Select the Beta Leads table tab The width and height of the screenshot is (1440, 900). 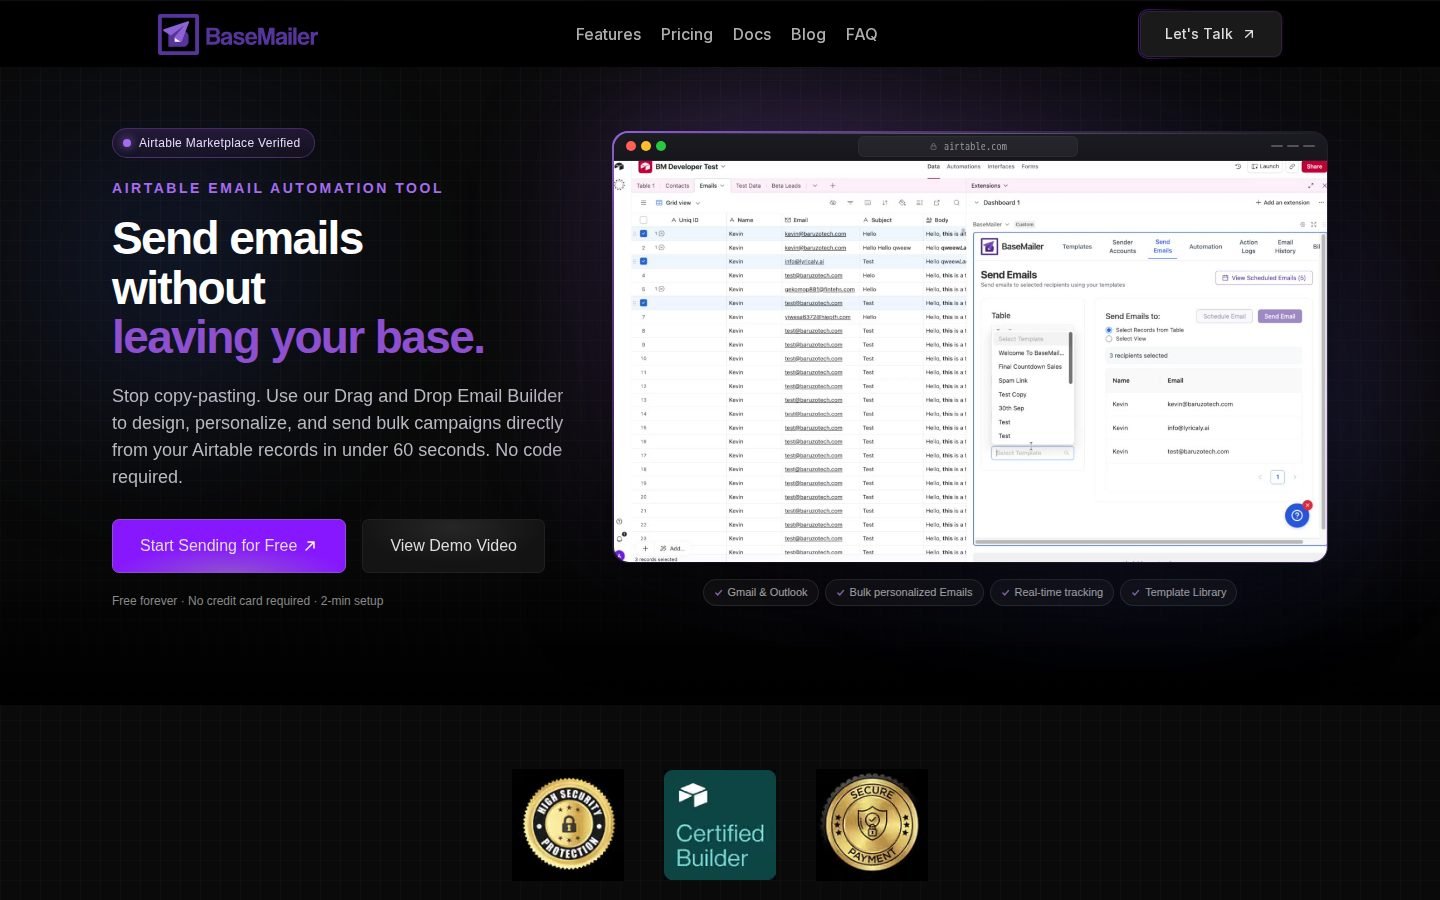pos(786,186)
